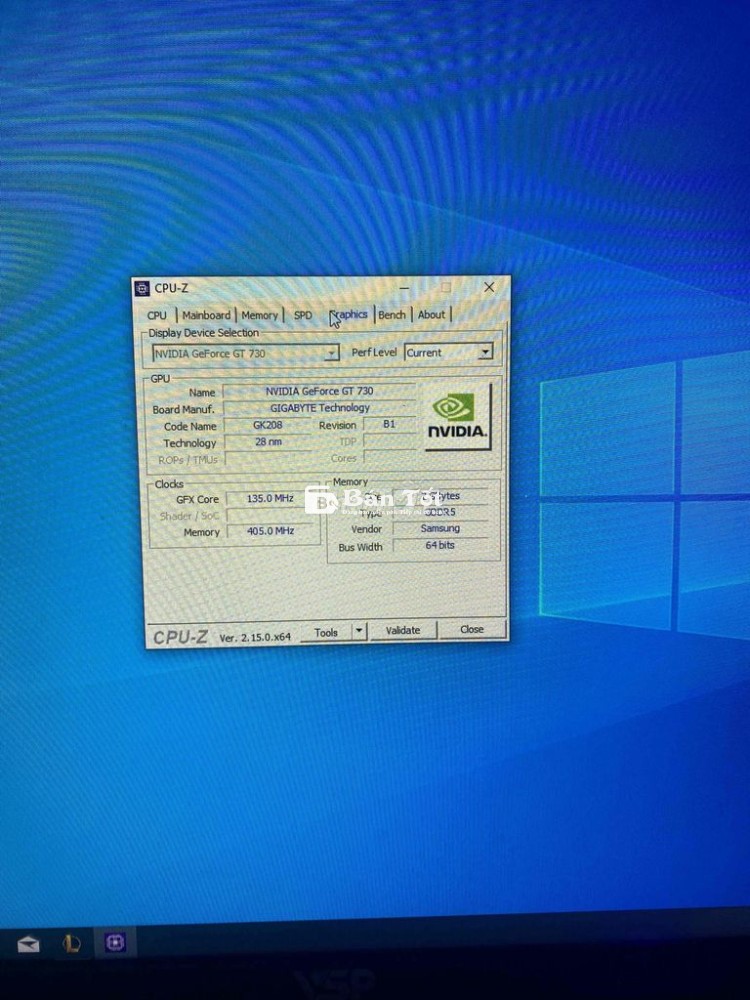This screenshot has width=750, height=1000.
Task: Switch to the About tab
Action: tap(432, 314)
